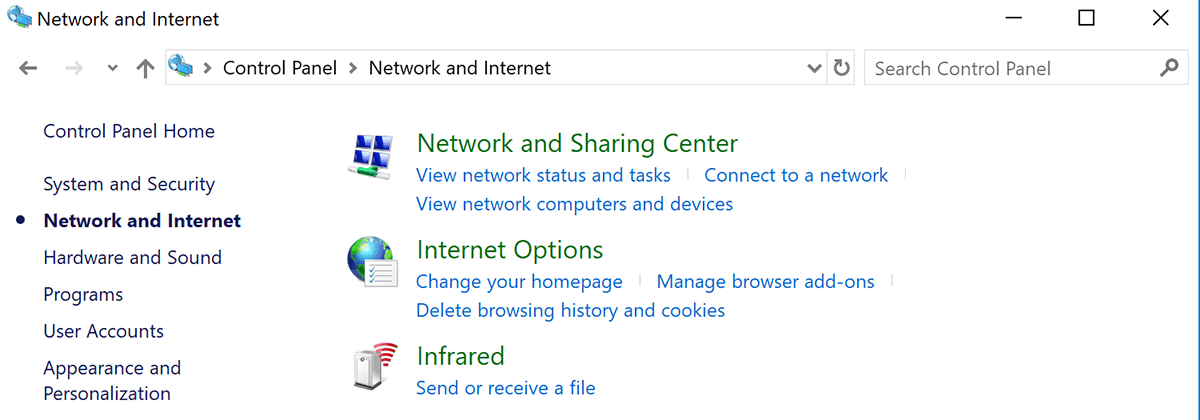
Task: Click the Control Panel address bar icon
Action: click(181, 68)
